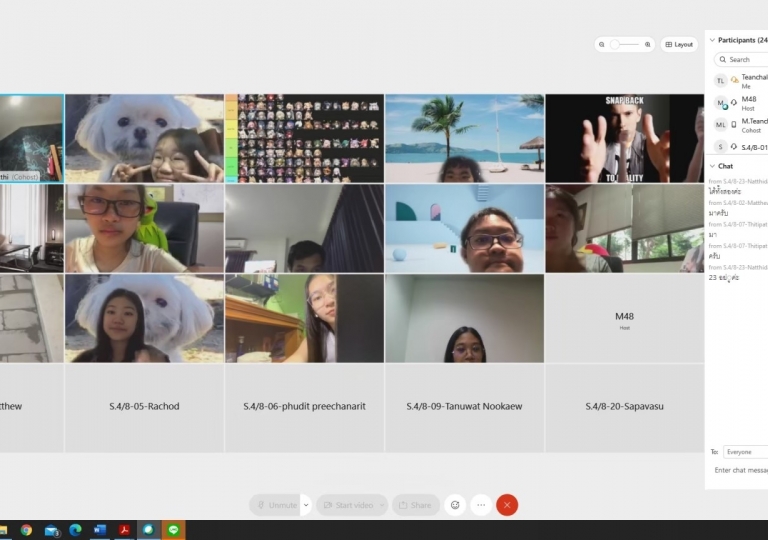Click the Share content button
768x540 pixels.
[x=415, y=505]
